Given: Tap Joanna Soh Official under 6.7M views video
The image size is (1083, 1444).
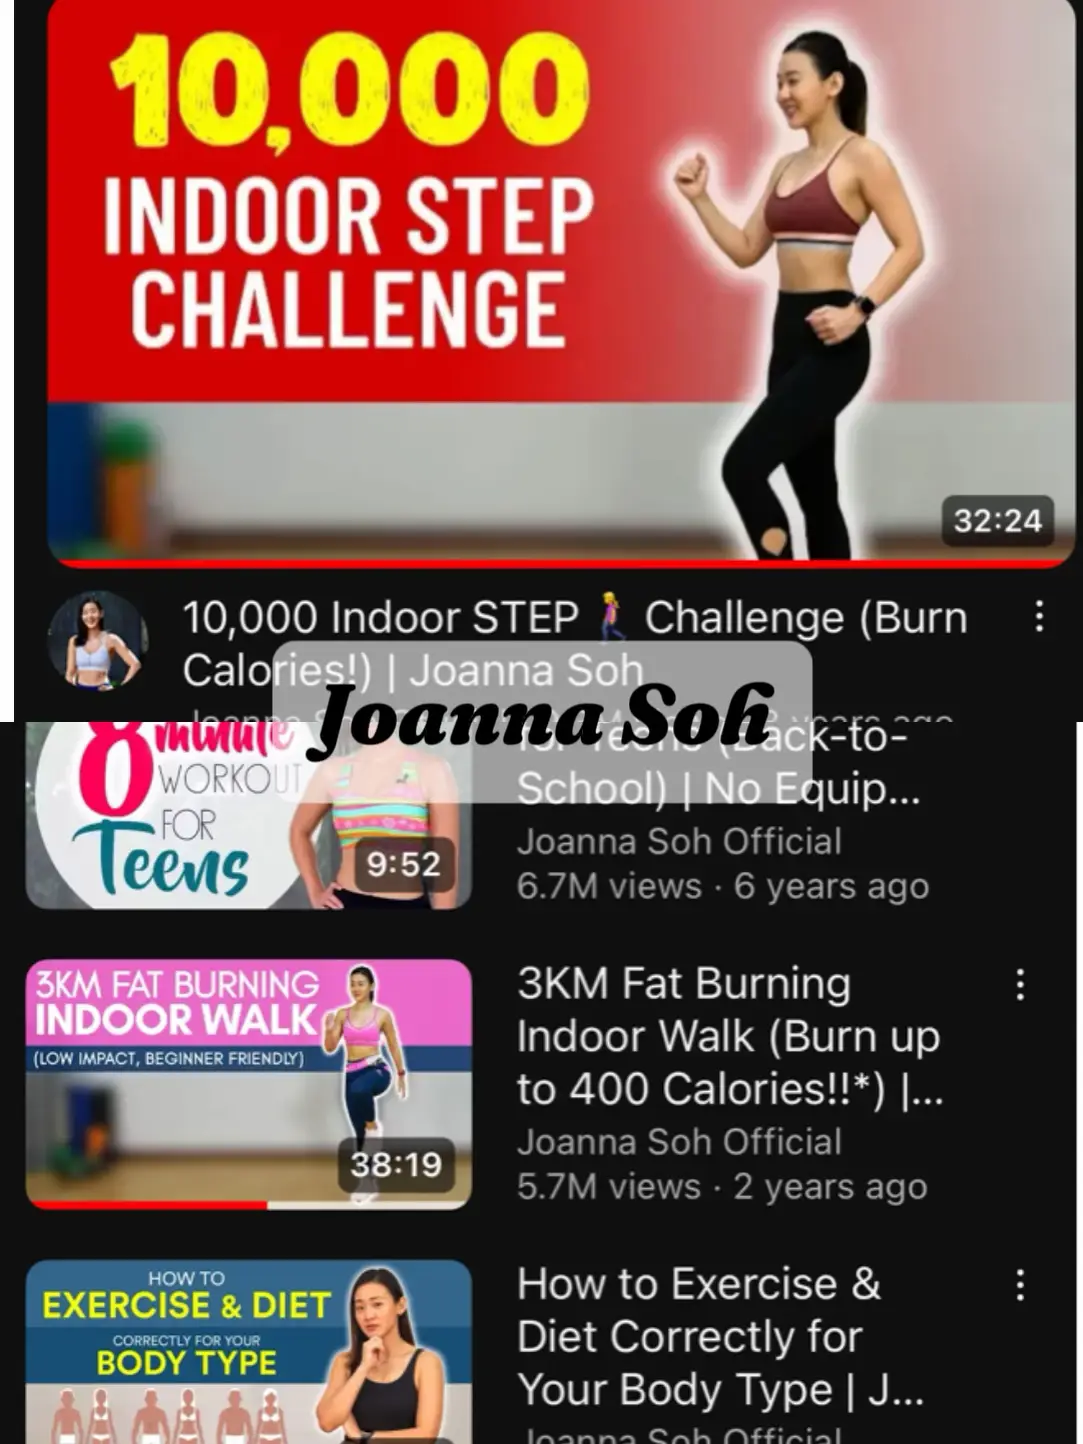Looking at the screenshot, I should click(679, 841).
